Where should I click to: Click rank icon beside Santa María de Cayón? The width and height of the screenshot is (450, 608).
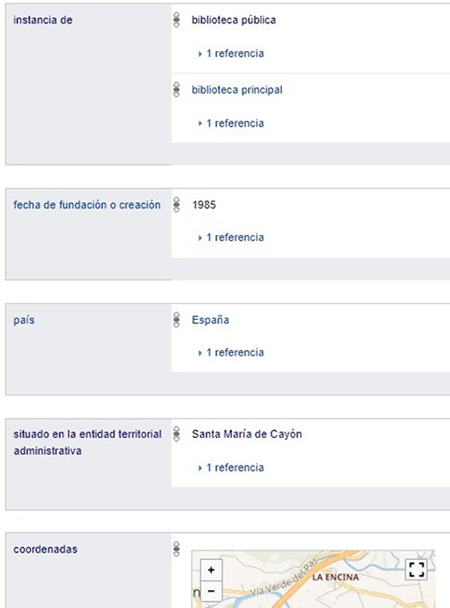tap(176, 434)
